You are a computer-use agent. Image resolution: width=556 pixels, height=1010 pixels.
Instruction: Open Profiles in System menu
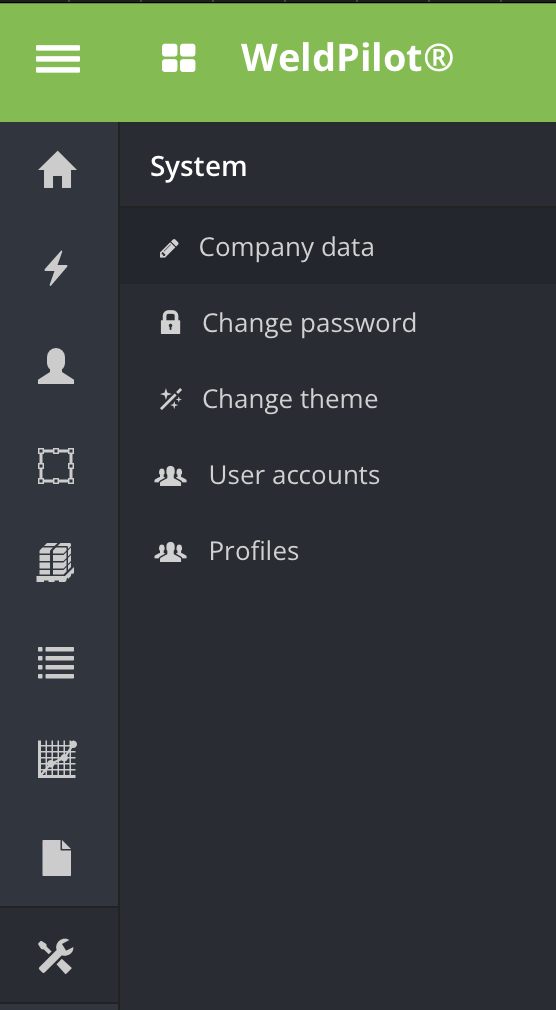tap(338, 551)
